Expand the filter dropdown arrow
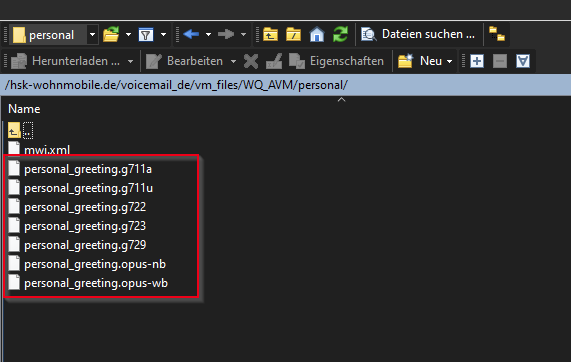571x362 pixels. [164, 35]
